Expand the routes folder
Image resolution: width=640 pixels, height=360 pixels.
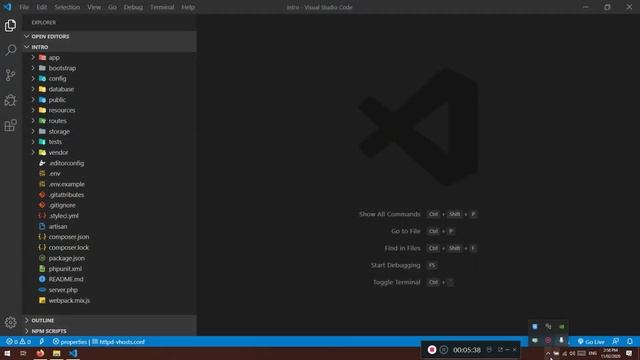(33, 121)
